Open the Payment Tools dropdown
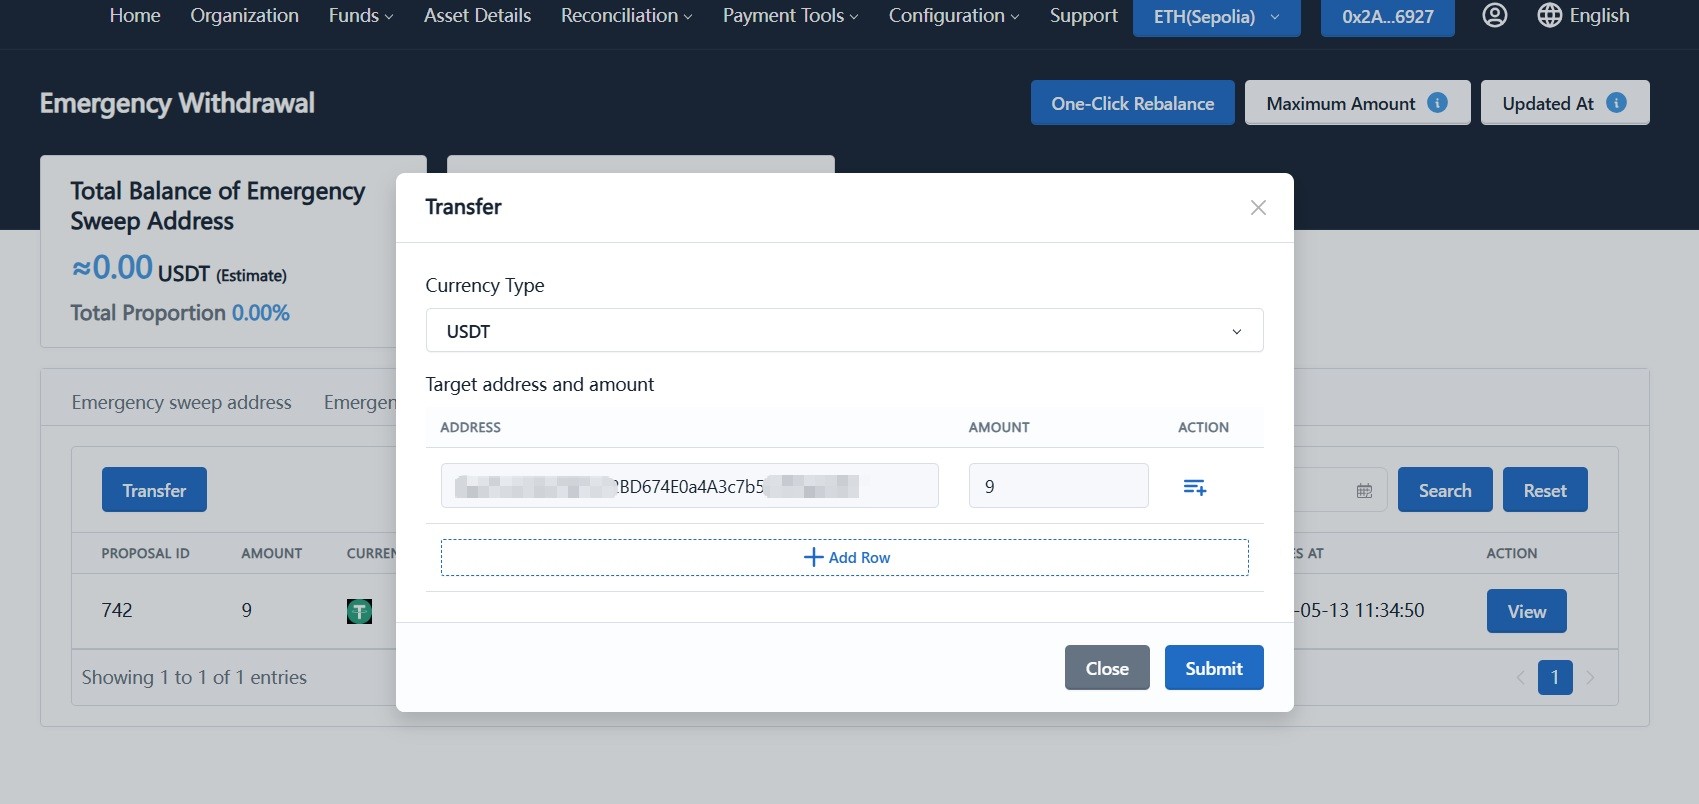 coord(790,16)
